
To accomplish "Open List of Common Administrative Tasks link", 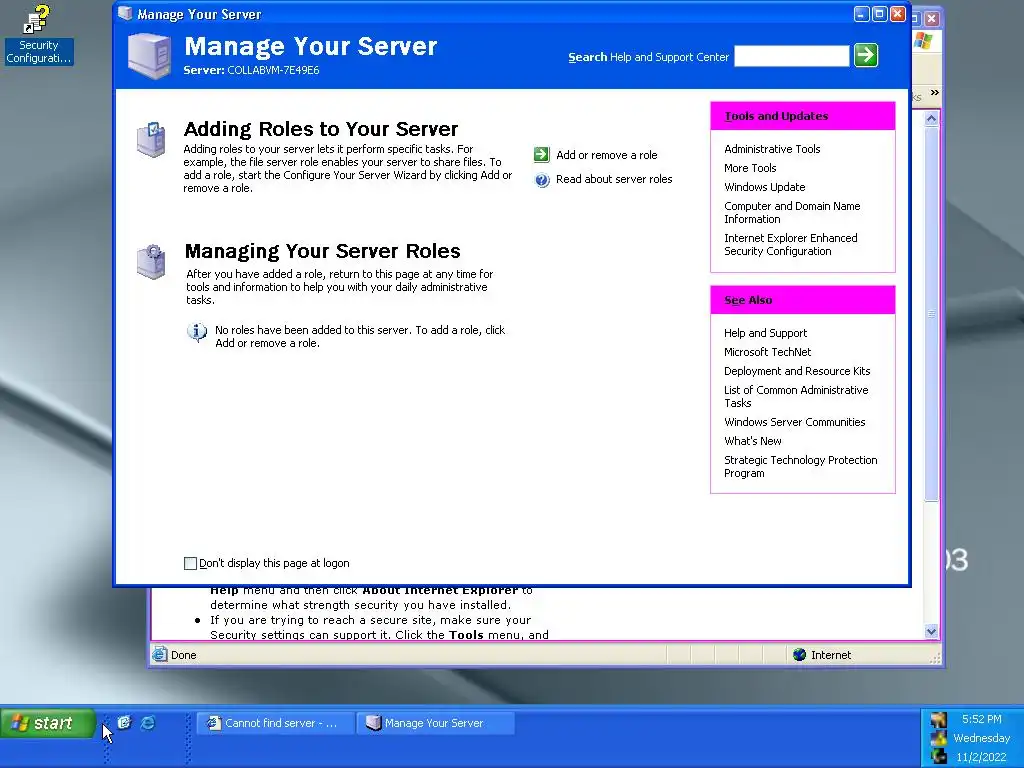I will pyautogui.click(x=796, y=396).
